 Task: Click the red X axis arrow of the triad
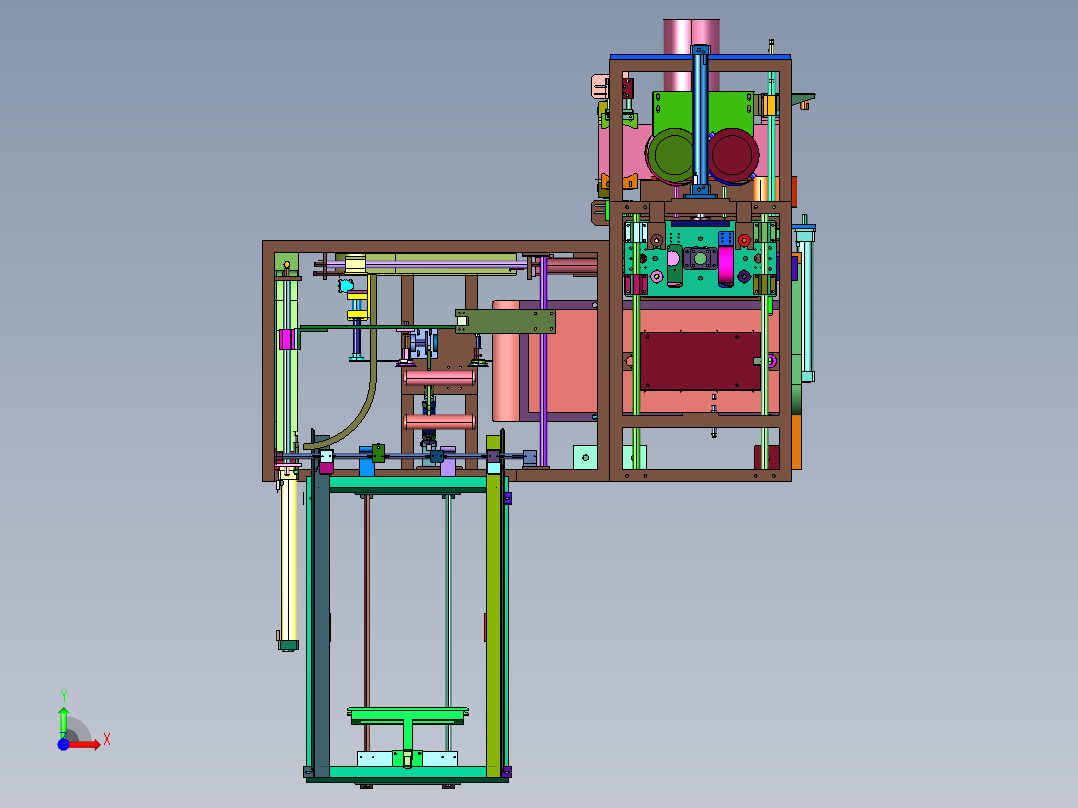[85, 744]
